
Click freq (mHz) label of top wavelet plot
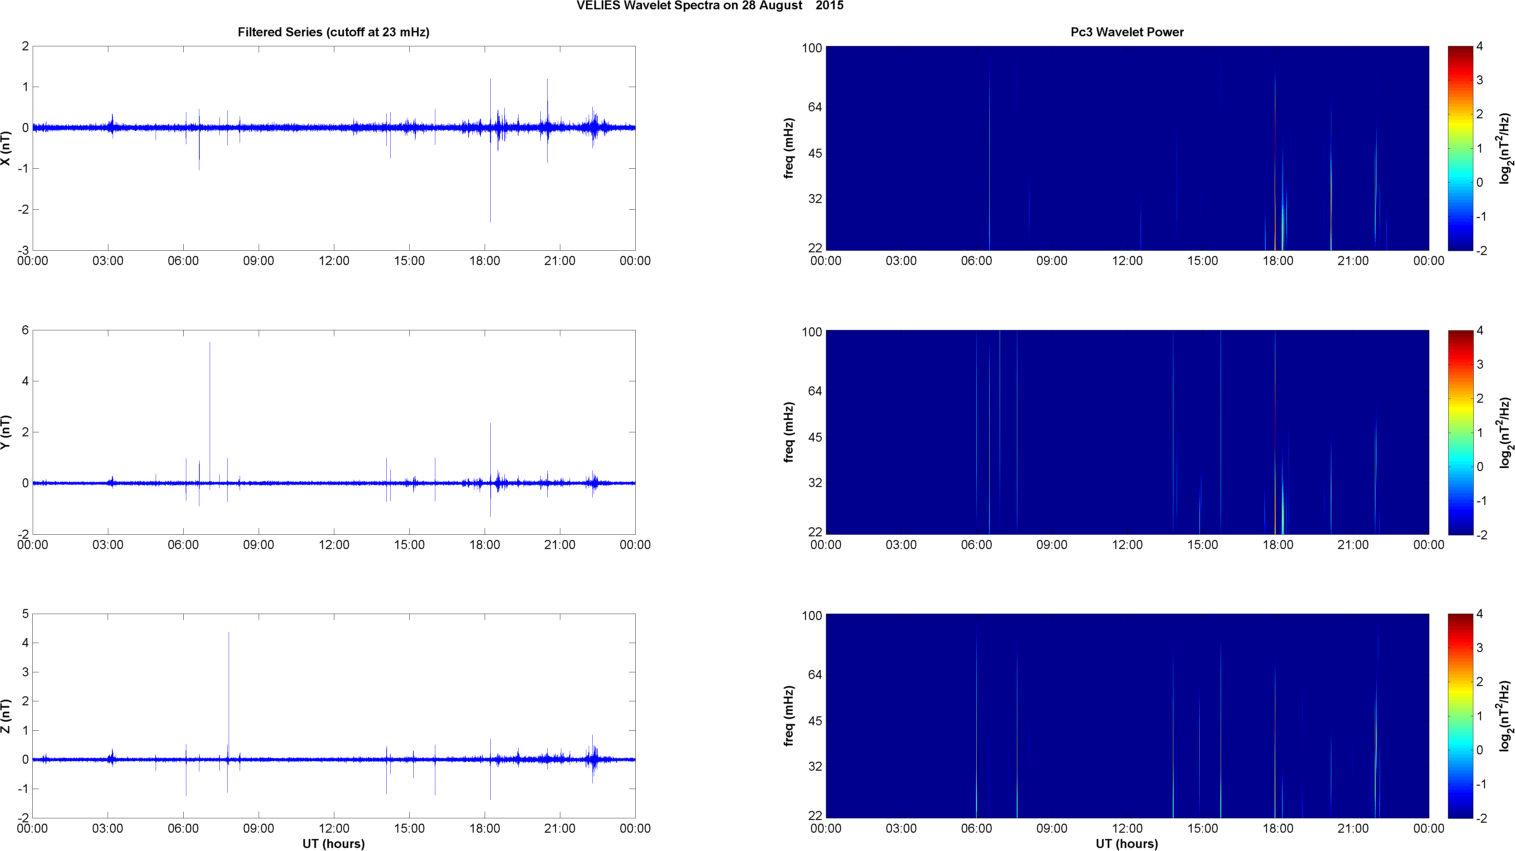click(789, 148)
